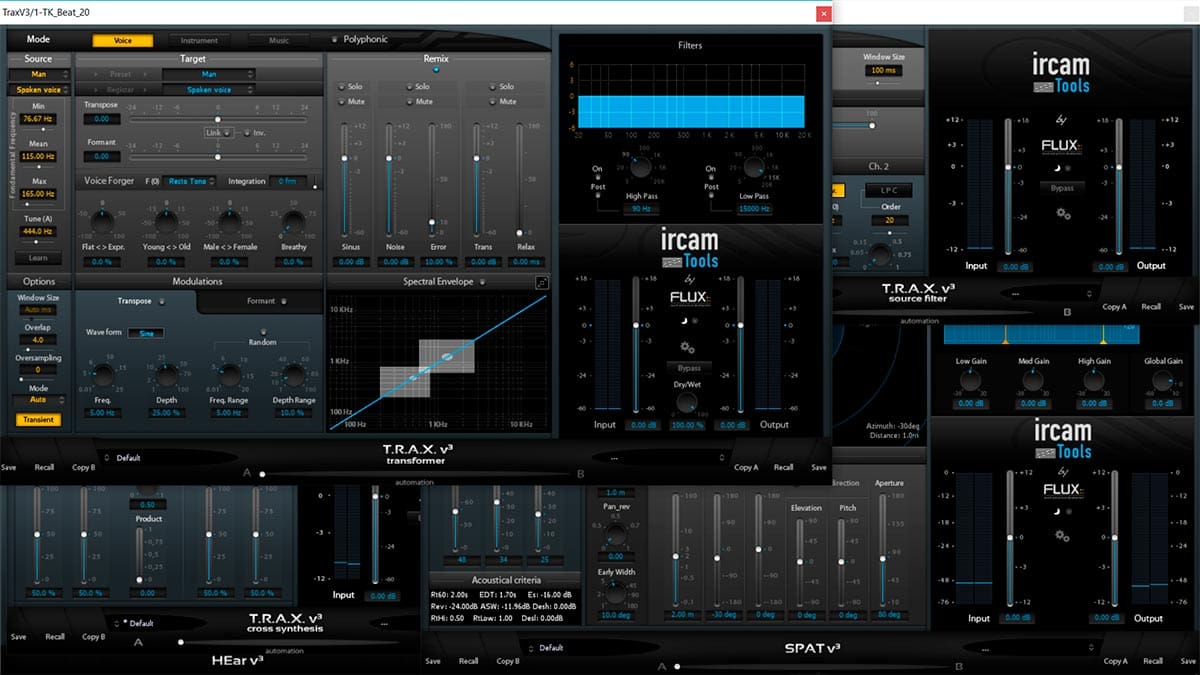This screenshot has width=1200, height=675.
Task: Click Copy A in the Transformer footer
Action: (747, 467)
